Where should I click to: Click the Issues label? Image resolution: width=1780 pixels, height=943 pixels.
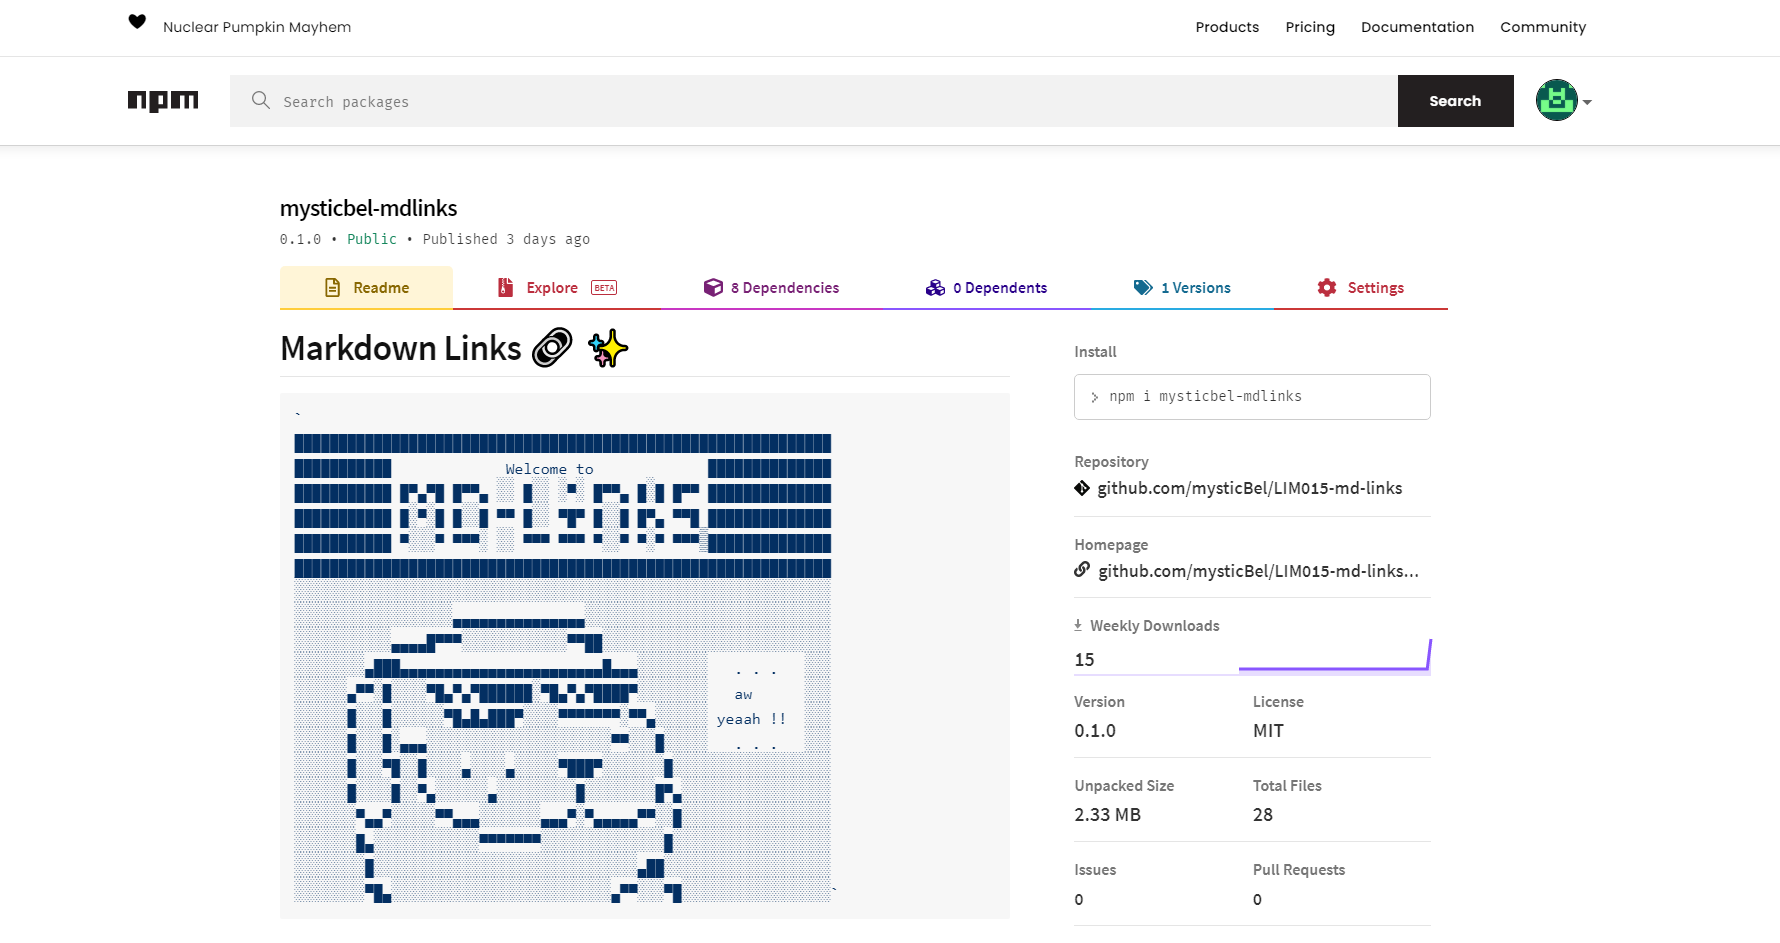coord(1095,870)
